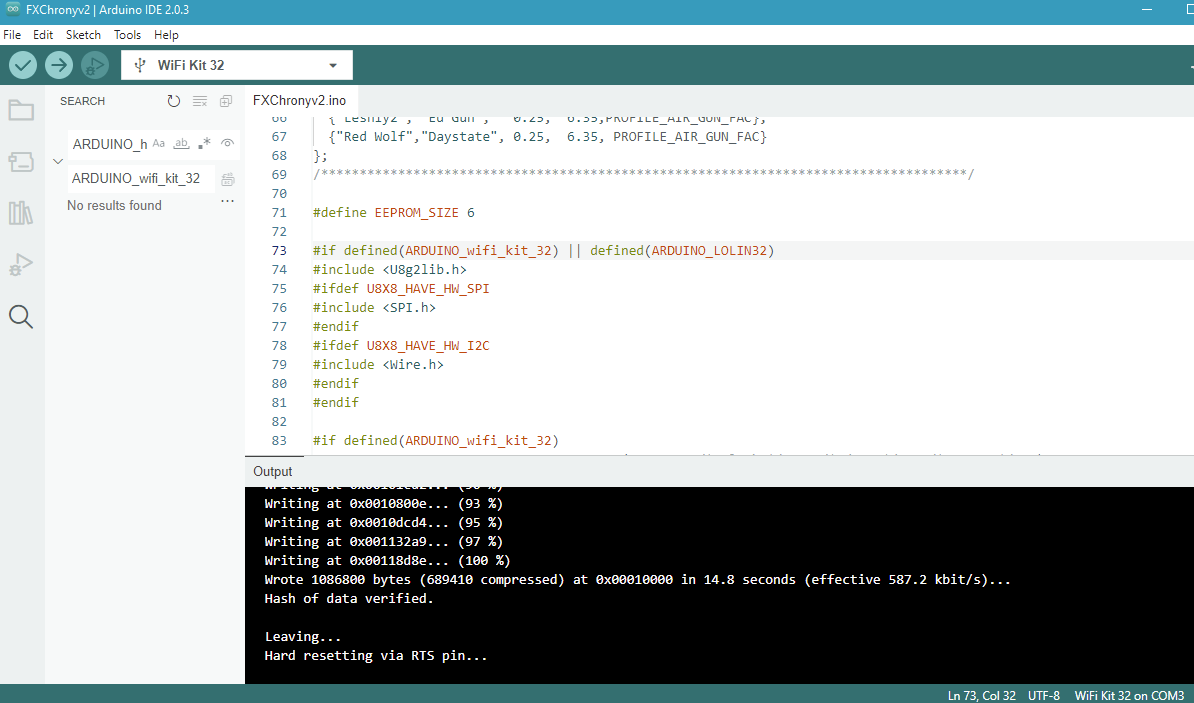Click U8X8_HAVE_HW_SPI on line 75
This screenshot has width=1194, height=703.
tap(428, 289)
